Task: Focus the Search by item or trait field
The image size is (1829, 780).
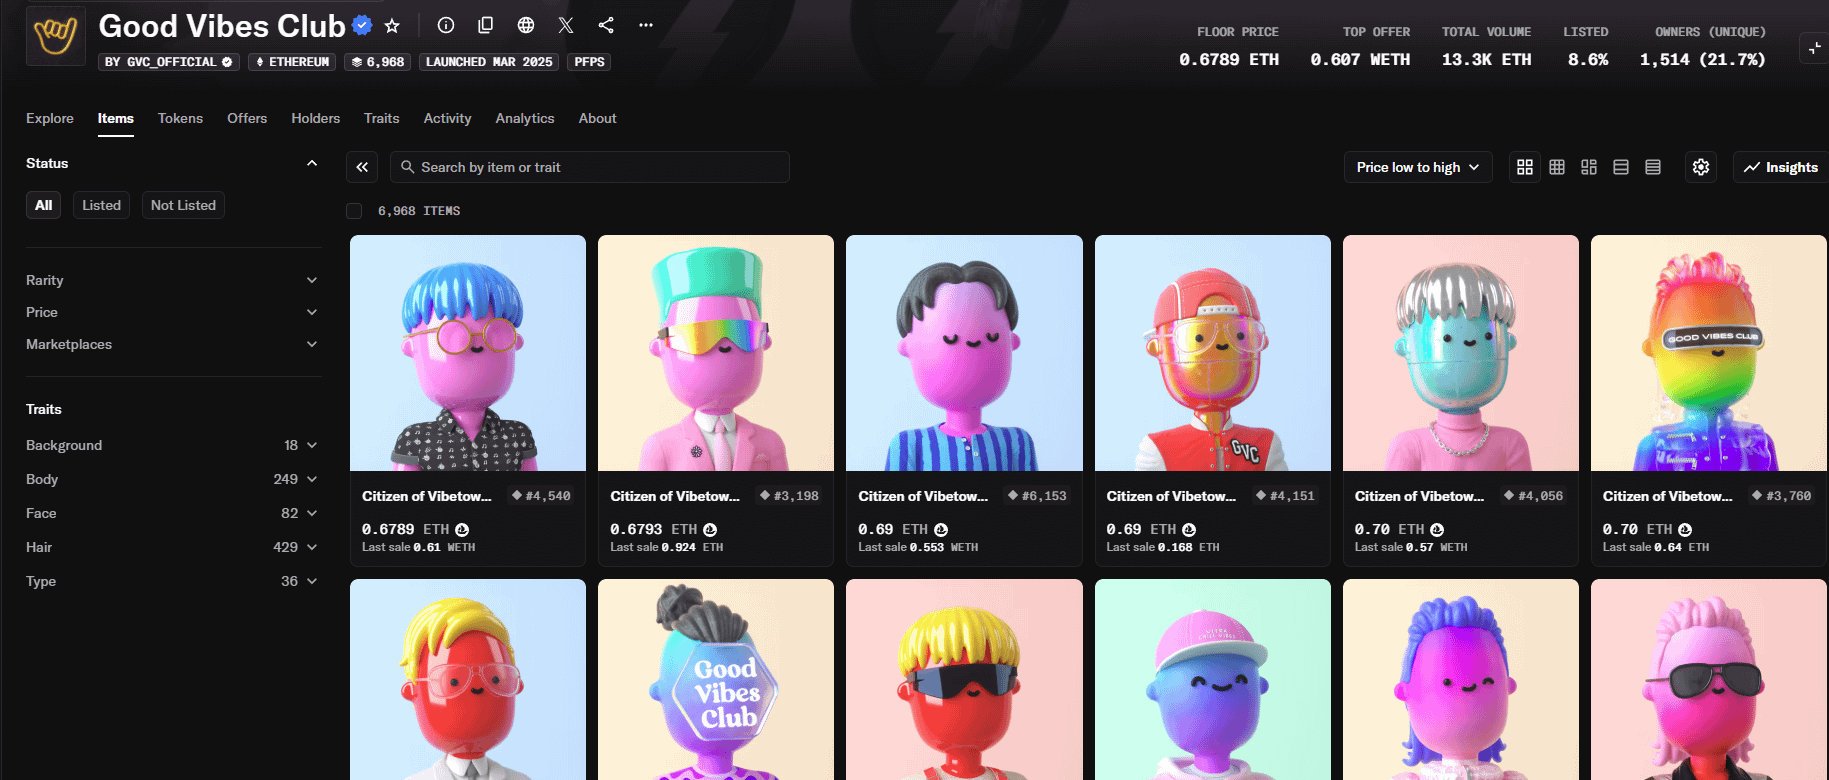Action: click(x=590, y=167)
